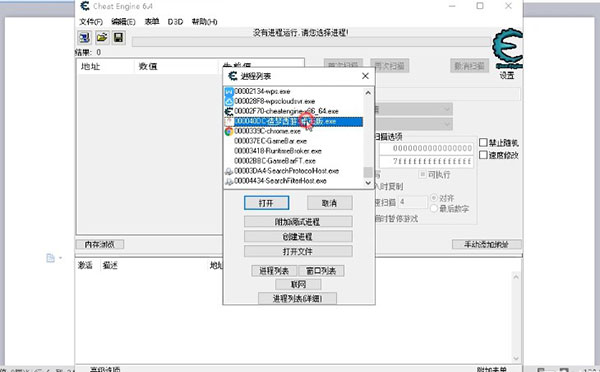Click the 联网 button
600x372 pixels.
298,284
